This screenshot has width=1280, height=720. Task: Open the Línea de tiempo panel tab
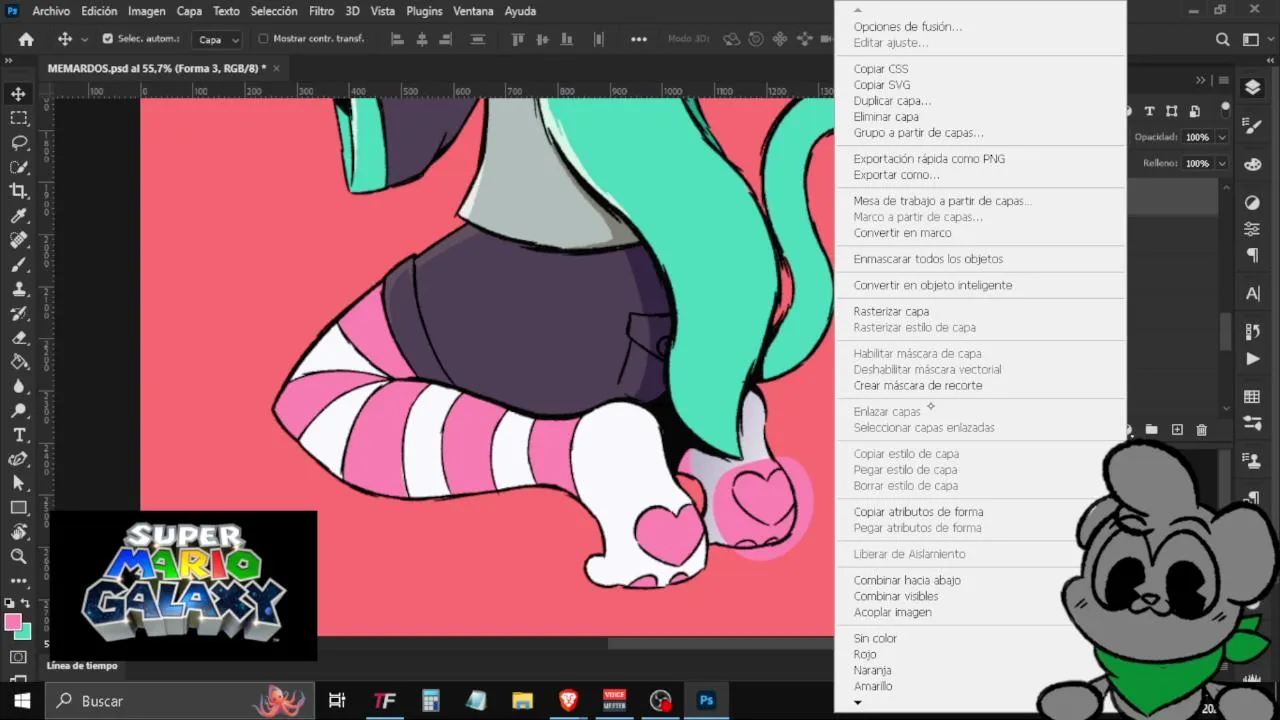coord(82,665)
